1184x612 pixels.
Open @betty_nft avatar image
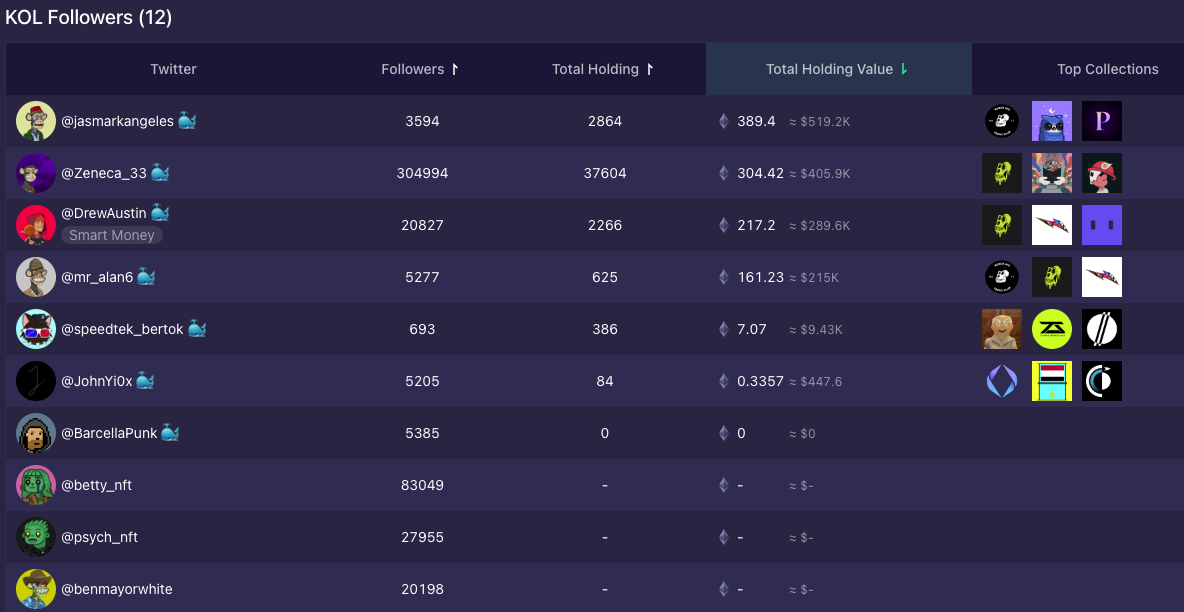pyautogui.click(x=36, y=485)
